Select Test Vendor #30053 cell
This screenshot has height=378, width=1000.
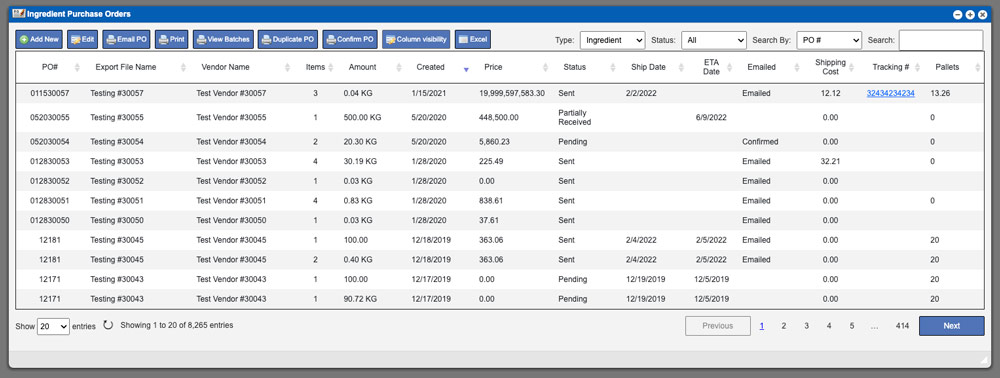pos(231,161)
